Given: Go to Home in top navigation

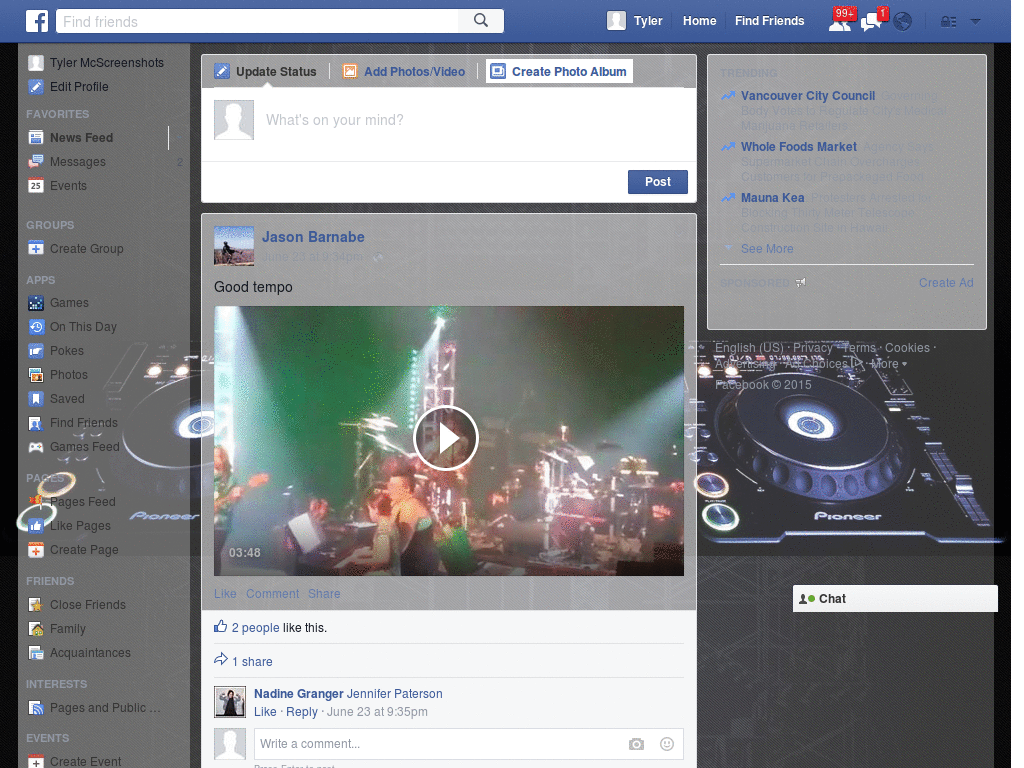Looking at the screenshot, I should (699, 21).
